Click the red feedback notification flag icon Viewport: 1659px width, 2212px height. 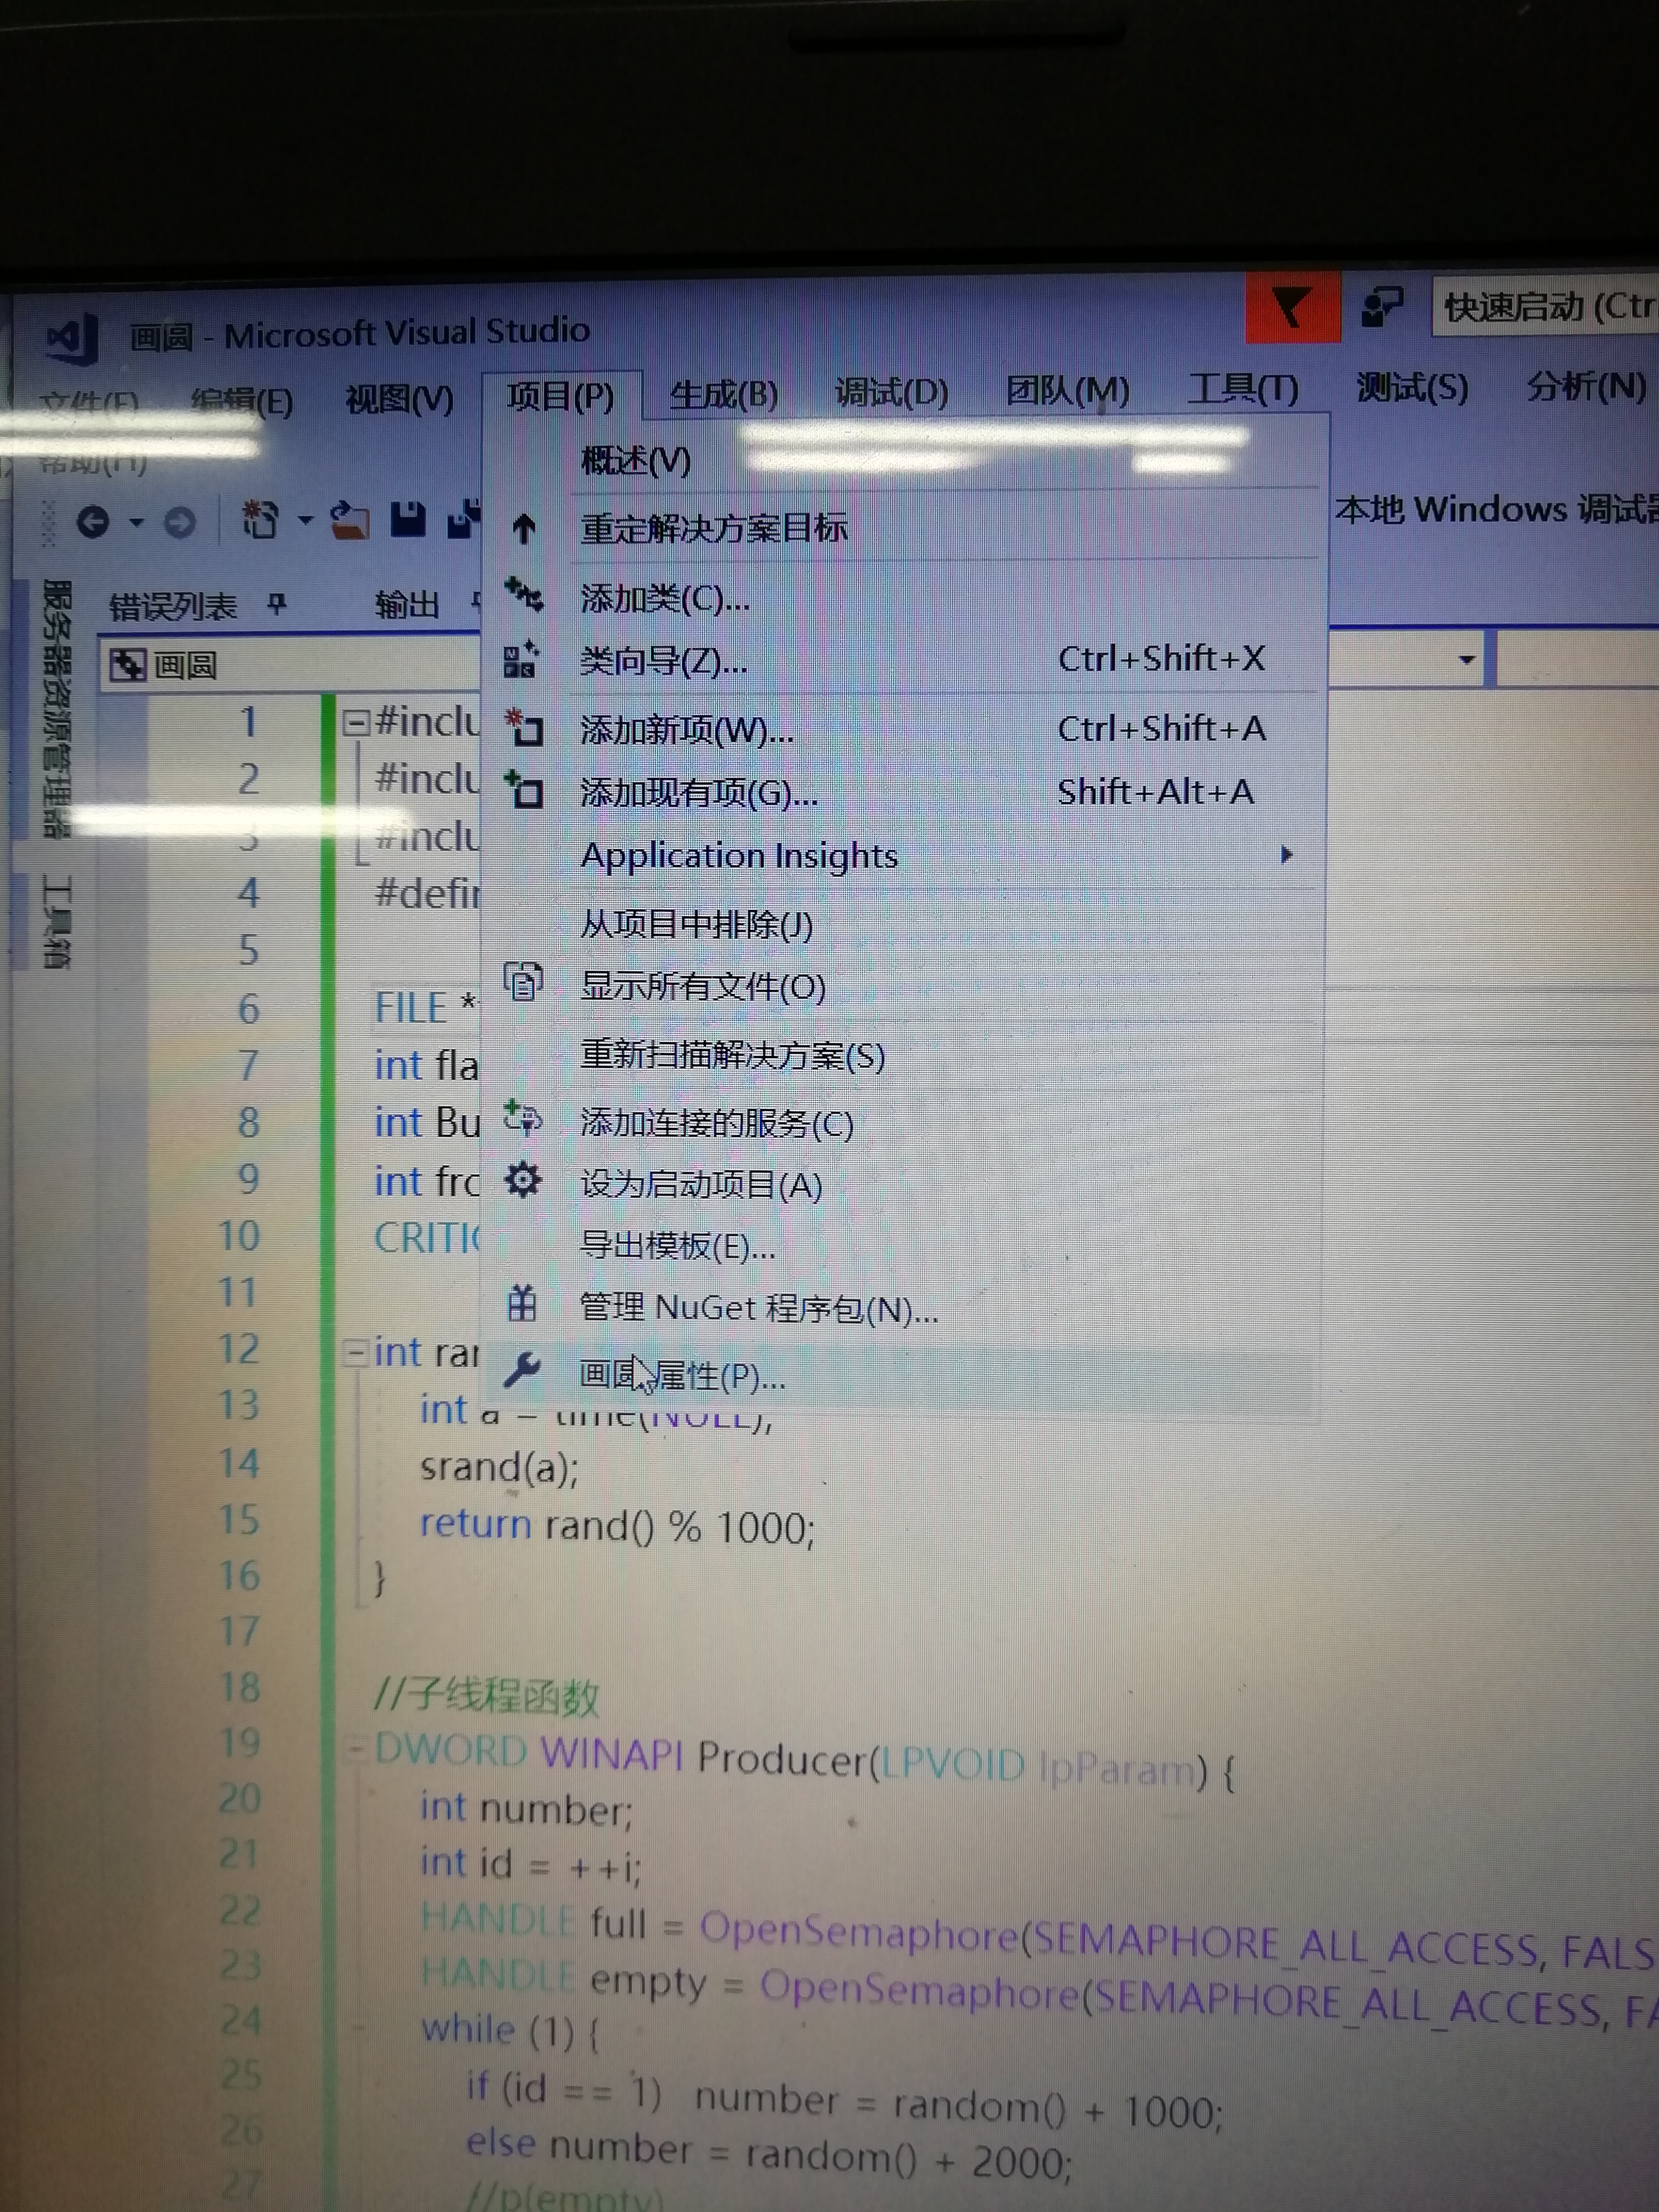tap(1292, 308)
